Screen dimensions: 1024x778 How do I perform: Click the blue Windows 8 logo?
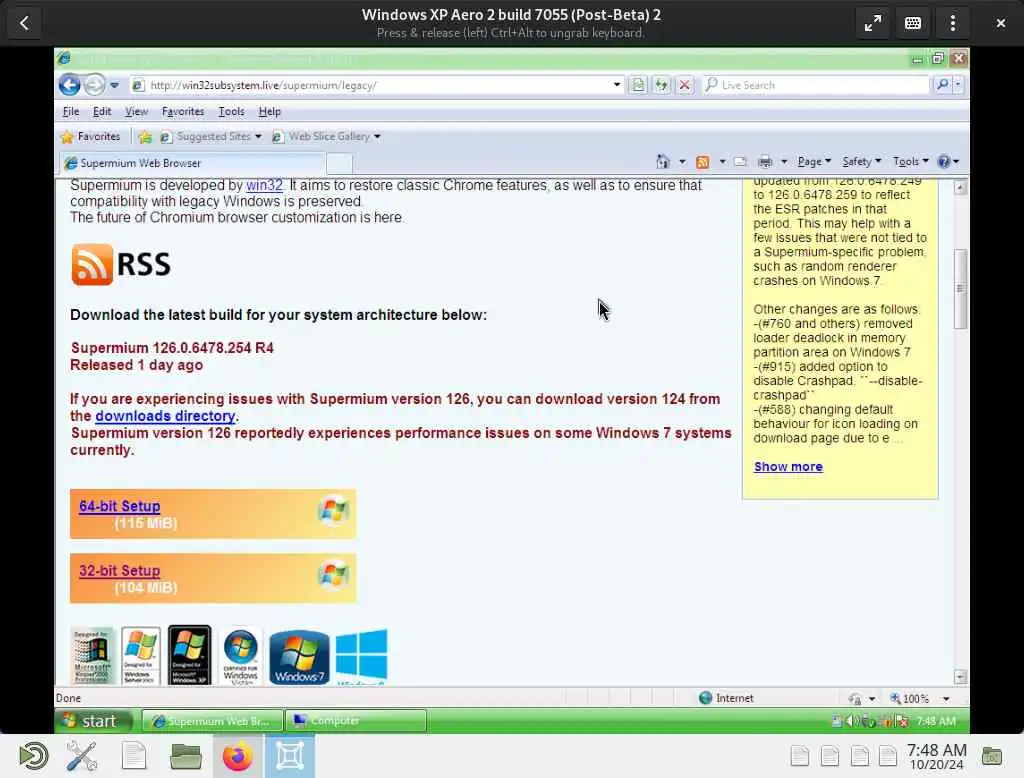[361, 656]
